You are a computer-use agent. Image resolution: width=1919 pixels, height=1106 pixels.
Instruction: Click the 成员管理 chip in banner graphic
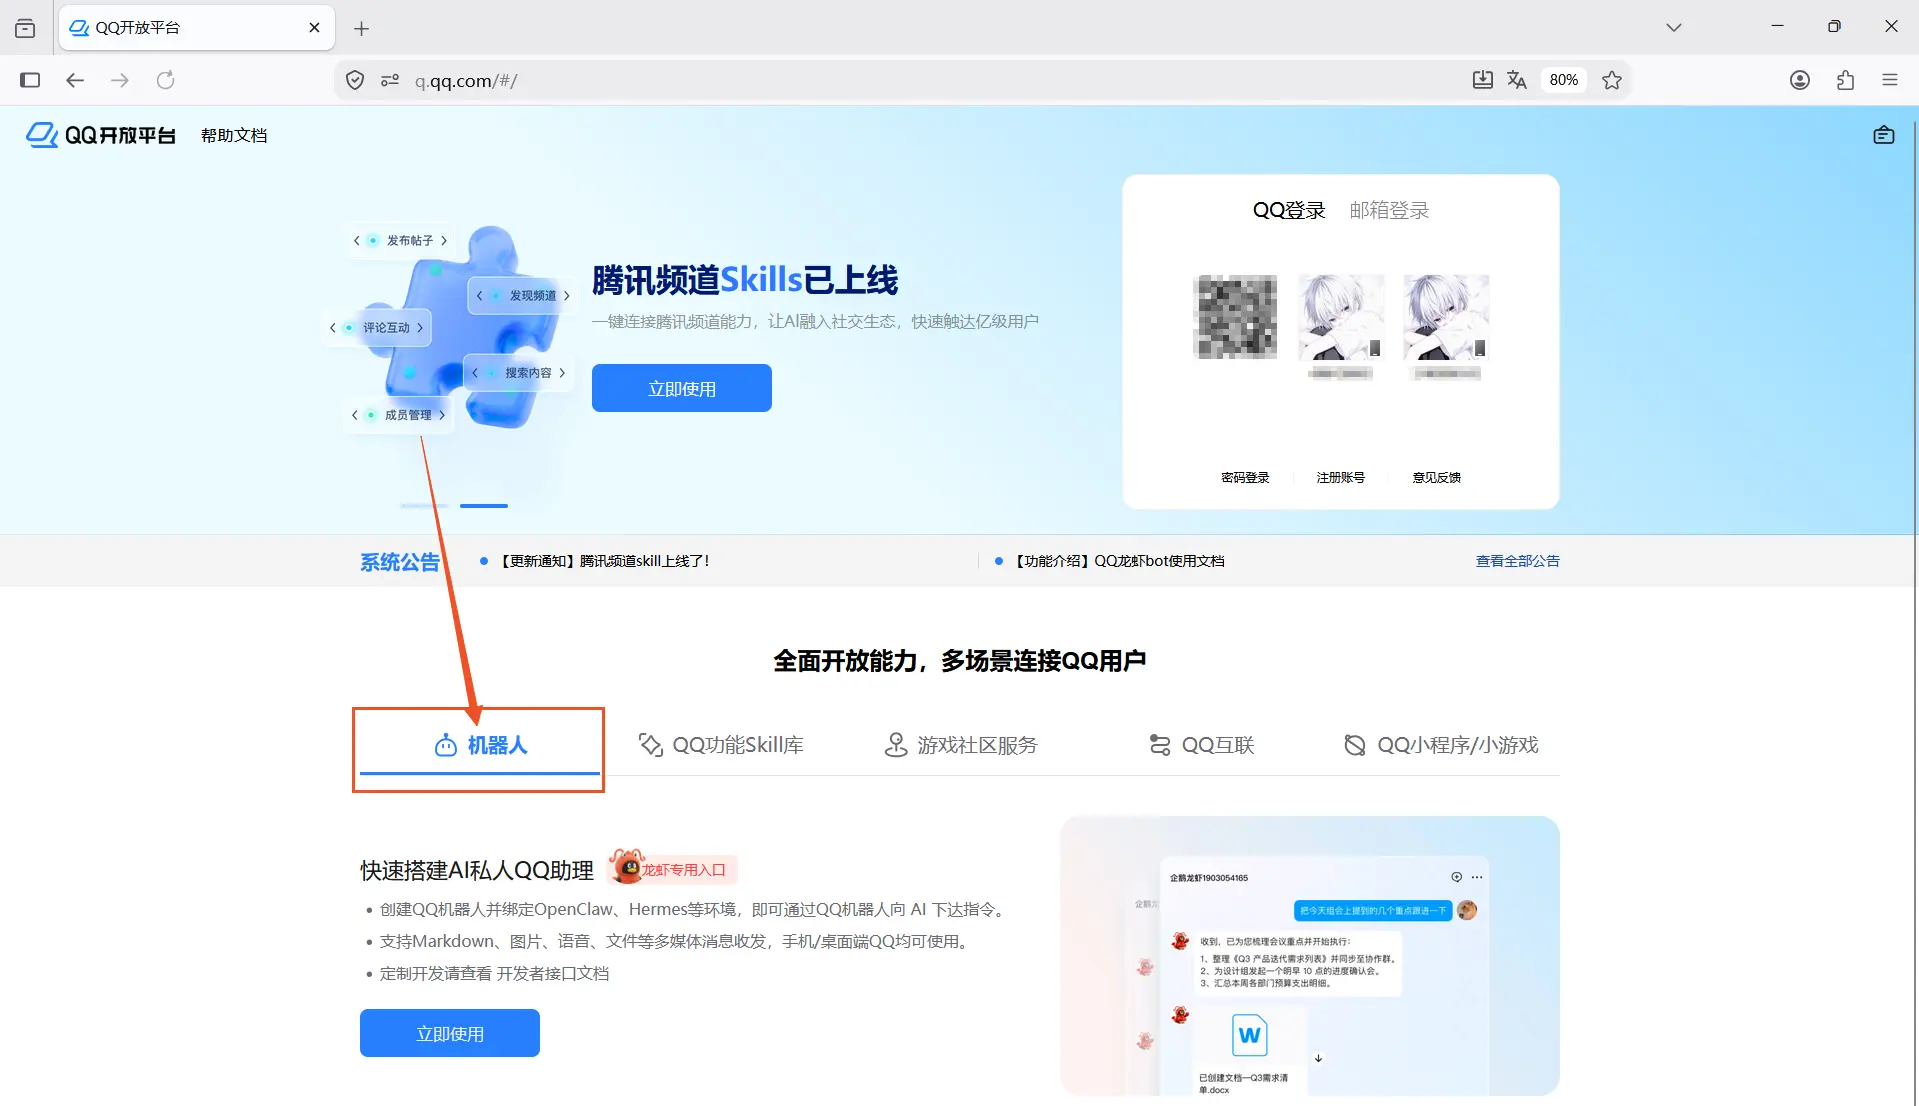pyautogui.click(x=398, y=414)
